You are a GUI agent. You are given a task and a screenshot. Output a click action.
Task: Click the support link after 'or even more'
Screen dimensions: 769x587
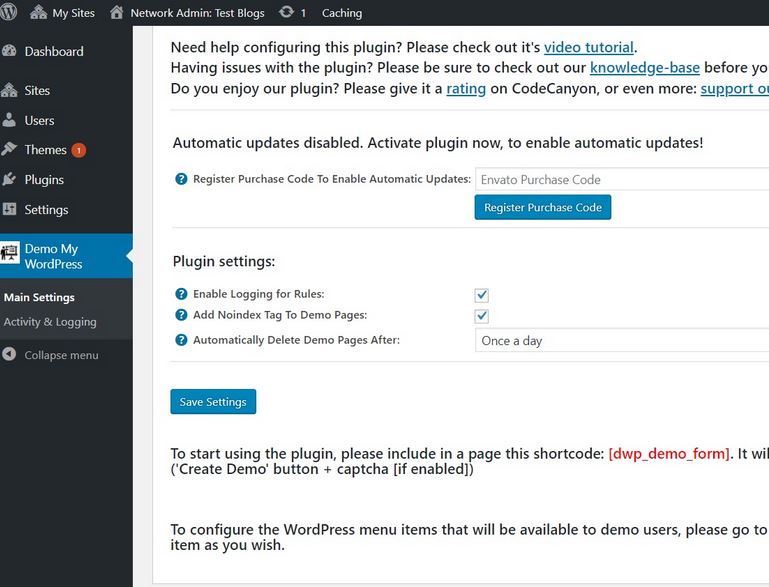pyautogui.click(x=735, y=89)
